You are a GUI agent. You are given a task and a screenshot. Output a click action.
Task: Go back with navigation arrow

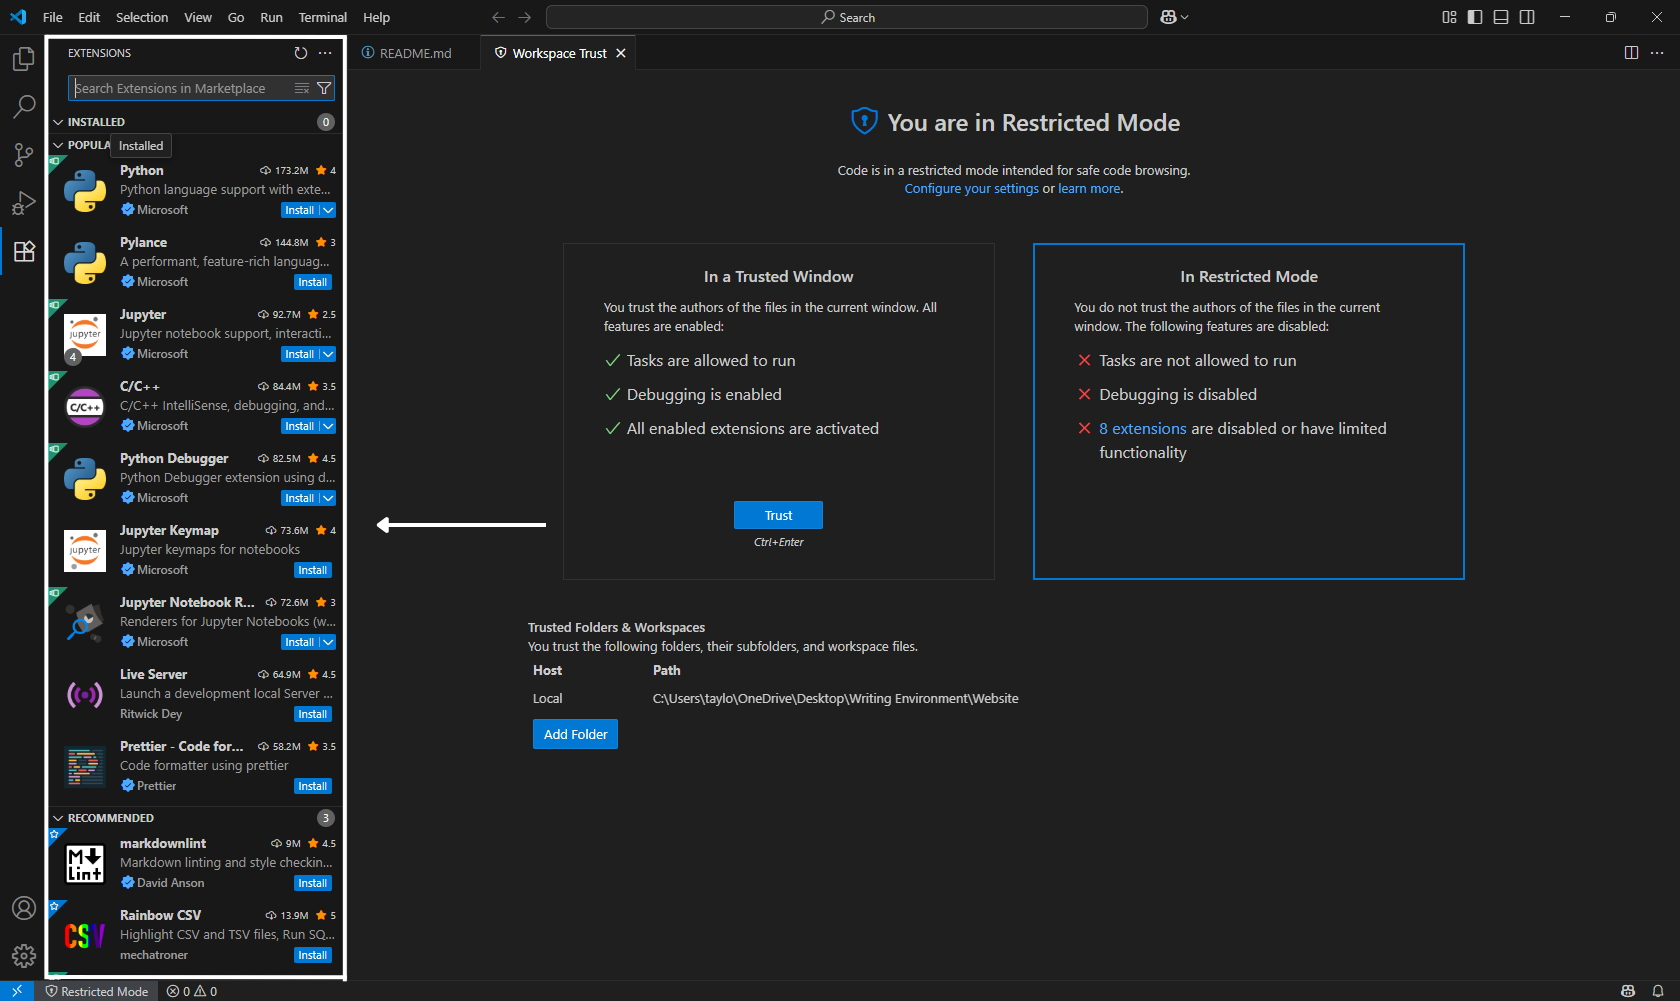tap(499, 17)
